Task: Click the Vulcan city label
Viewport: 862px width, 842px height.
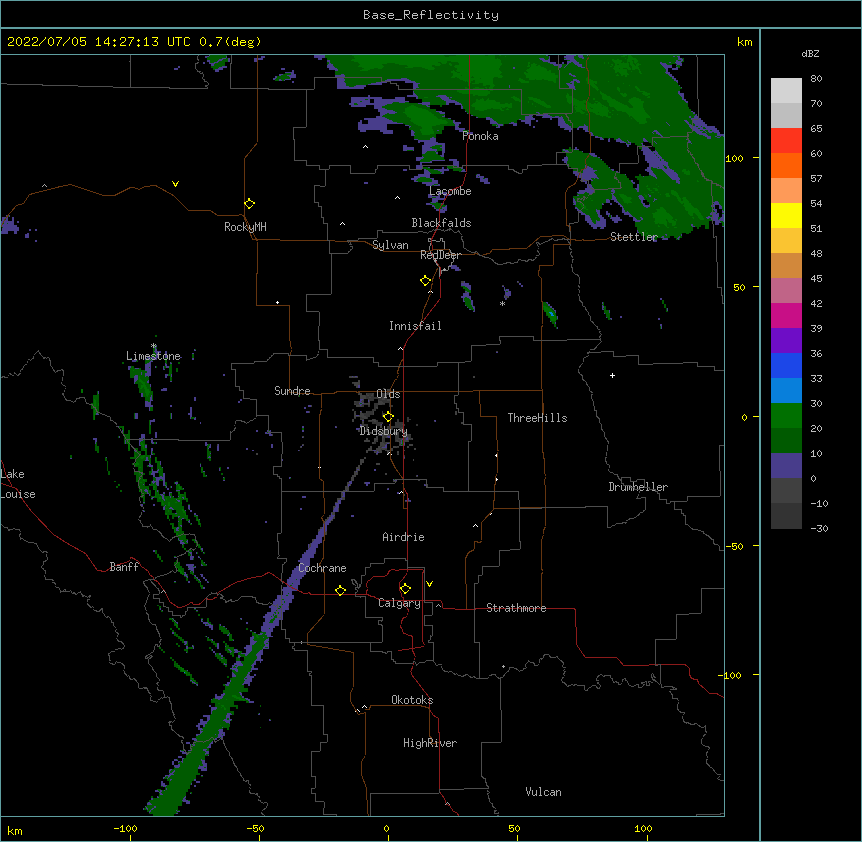Action: click(x=543, y=792)
